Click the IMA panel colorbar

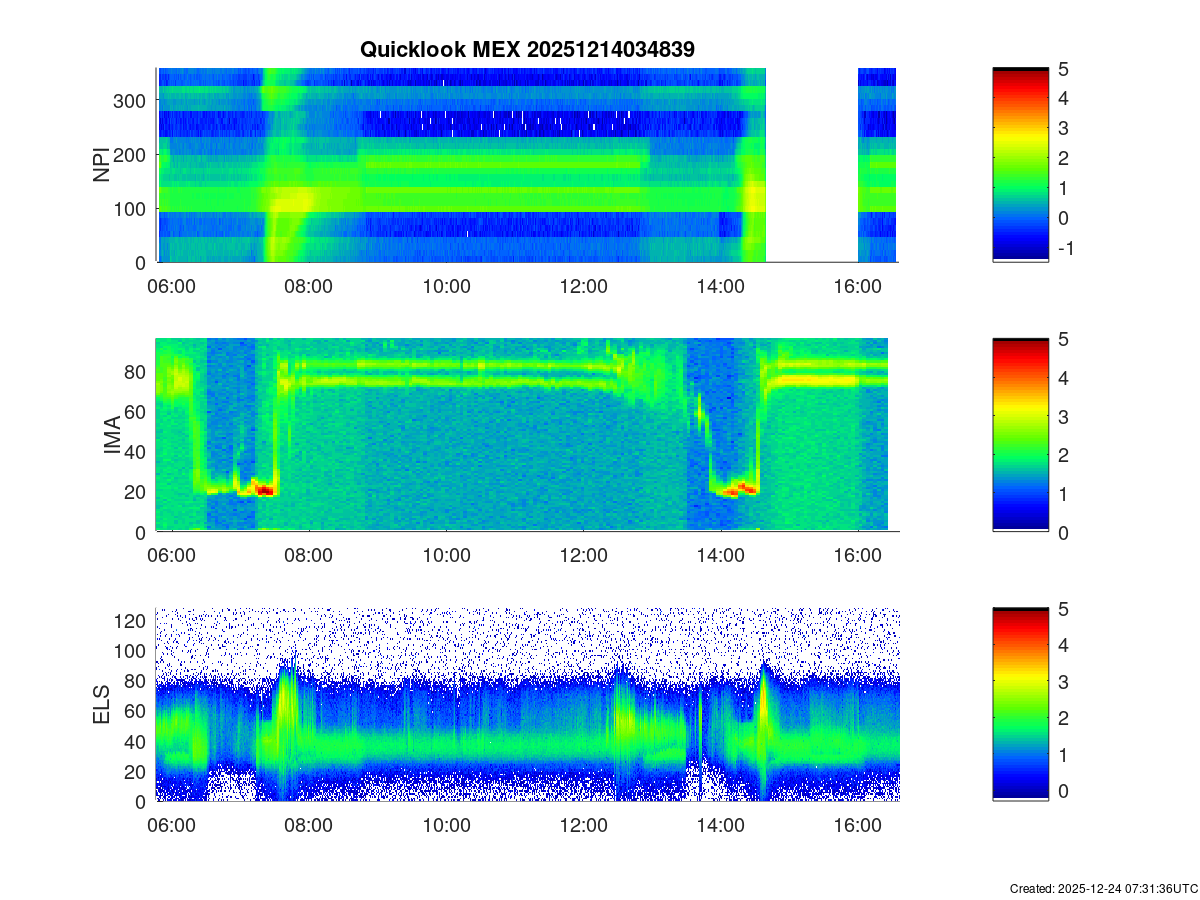1020,435
